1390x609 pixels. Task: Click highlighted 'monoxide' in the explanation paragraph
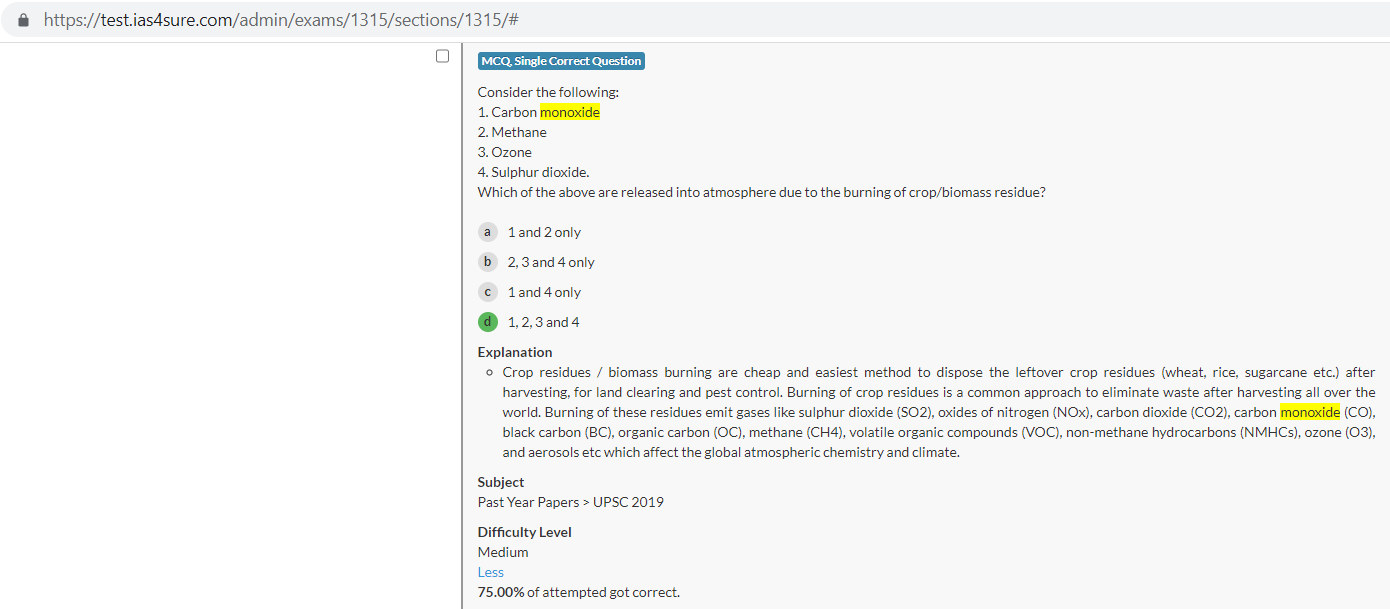pyautogui.click(x=1309, y=412)
